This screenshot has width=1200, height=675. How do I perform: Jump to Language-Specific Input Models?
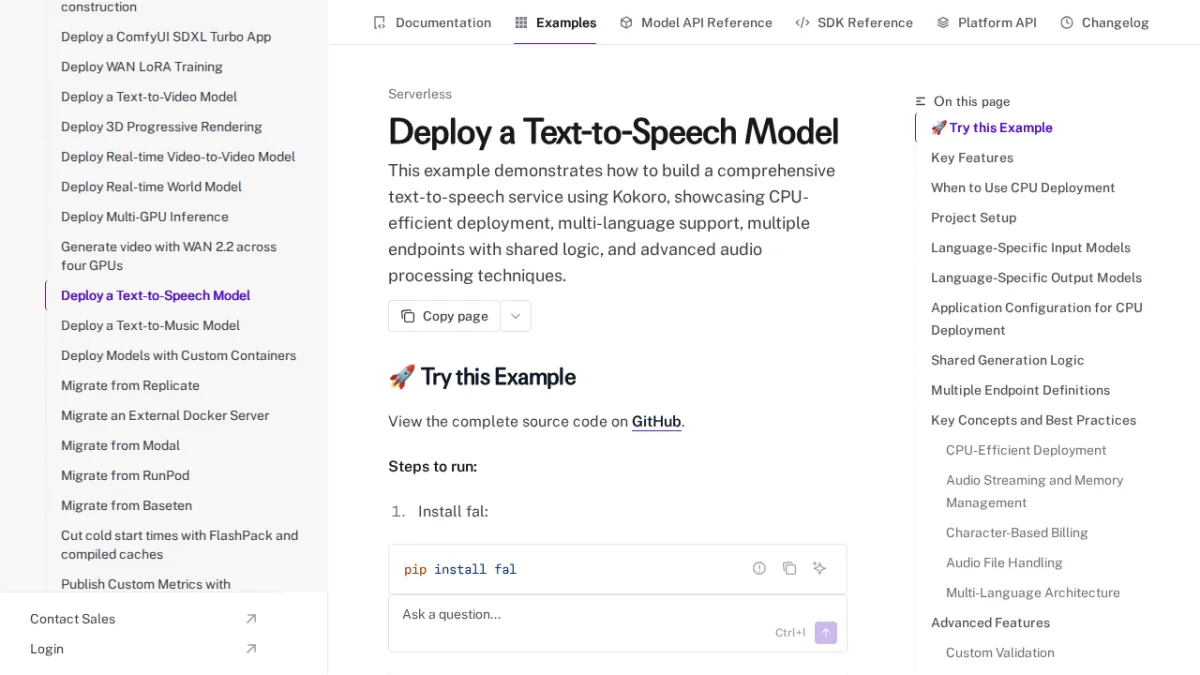(x=1031, y=247)
